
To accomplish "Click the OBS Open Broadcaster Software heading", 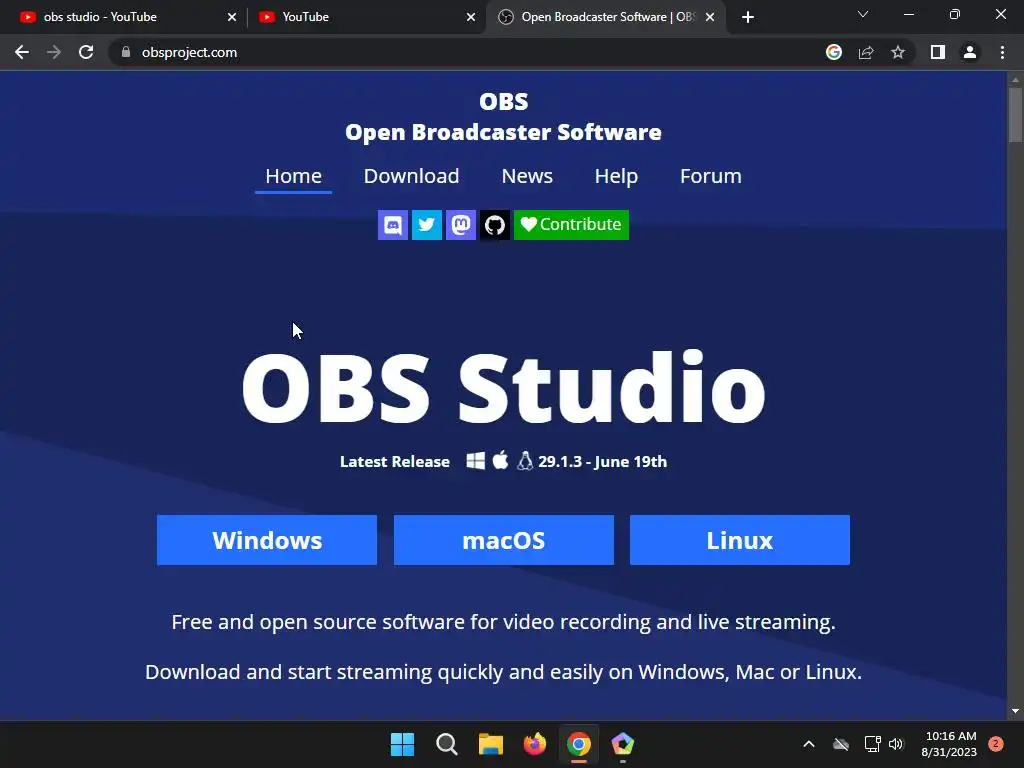I will point(504,117).
